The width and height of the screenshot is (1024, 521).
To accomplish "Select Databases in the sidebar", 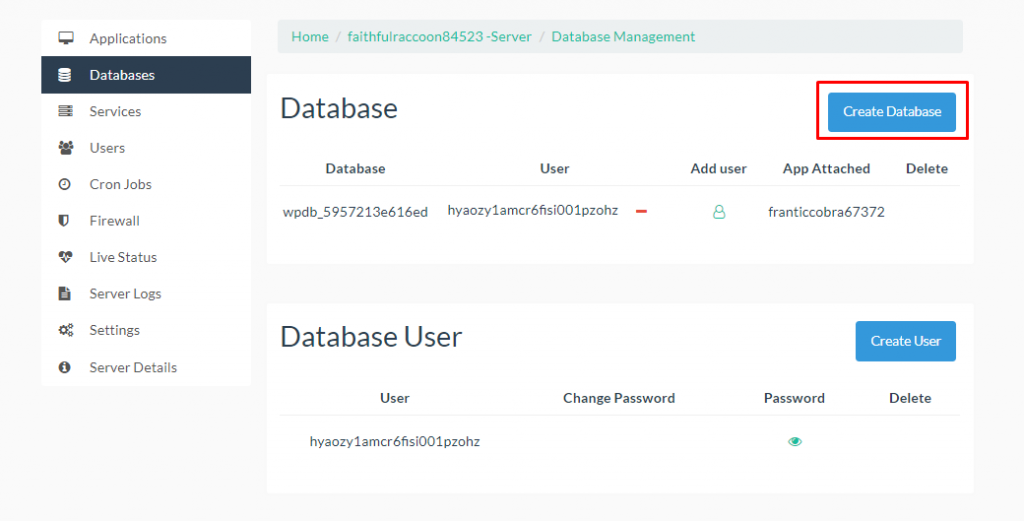I will pos(146,74).
